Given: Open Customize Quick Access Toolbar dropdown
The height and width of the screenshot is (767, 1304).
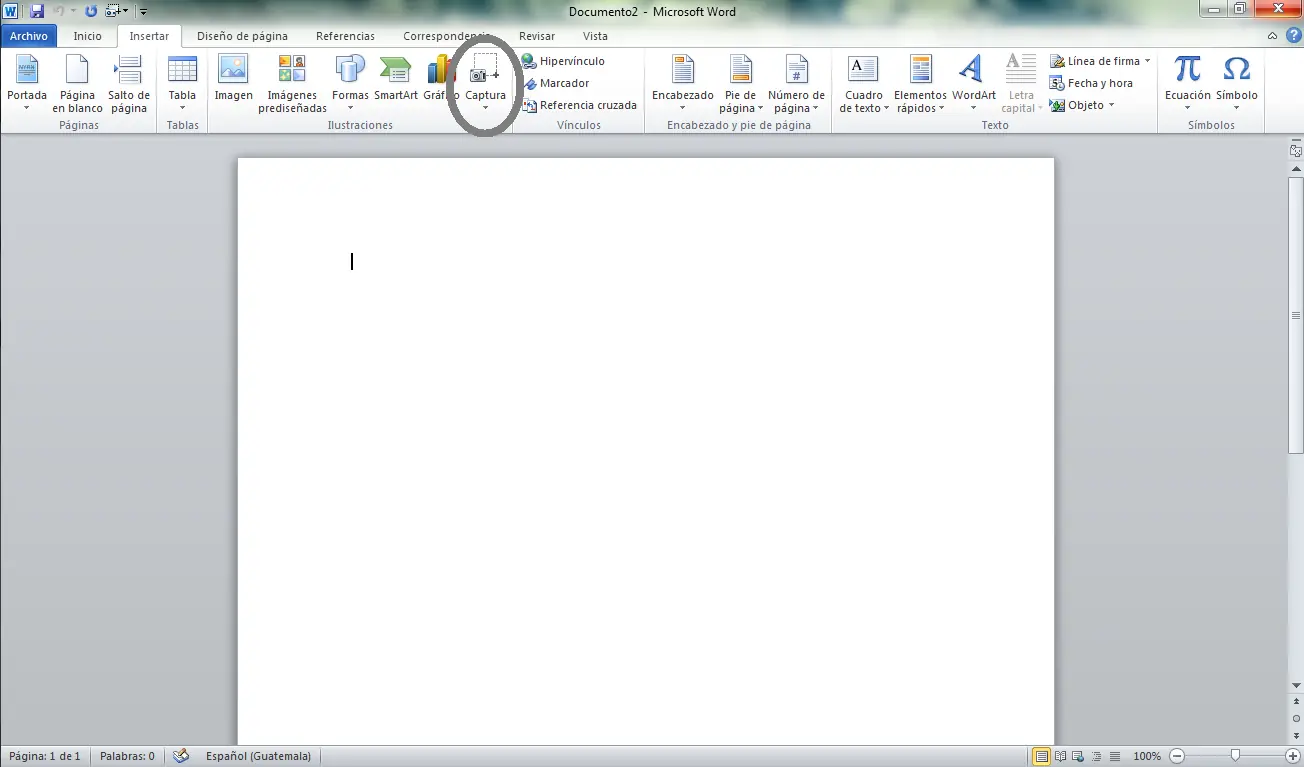Looking at the screenshot, I should pyautogui.click(x=143, y=12).
